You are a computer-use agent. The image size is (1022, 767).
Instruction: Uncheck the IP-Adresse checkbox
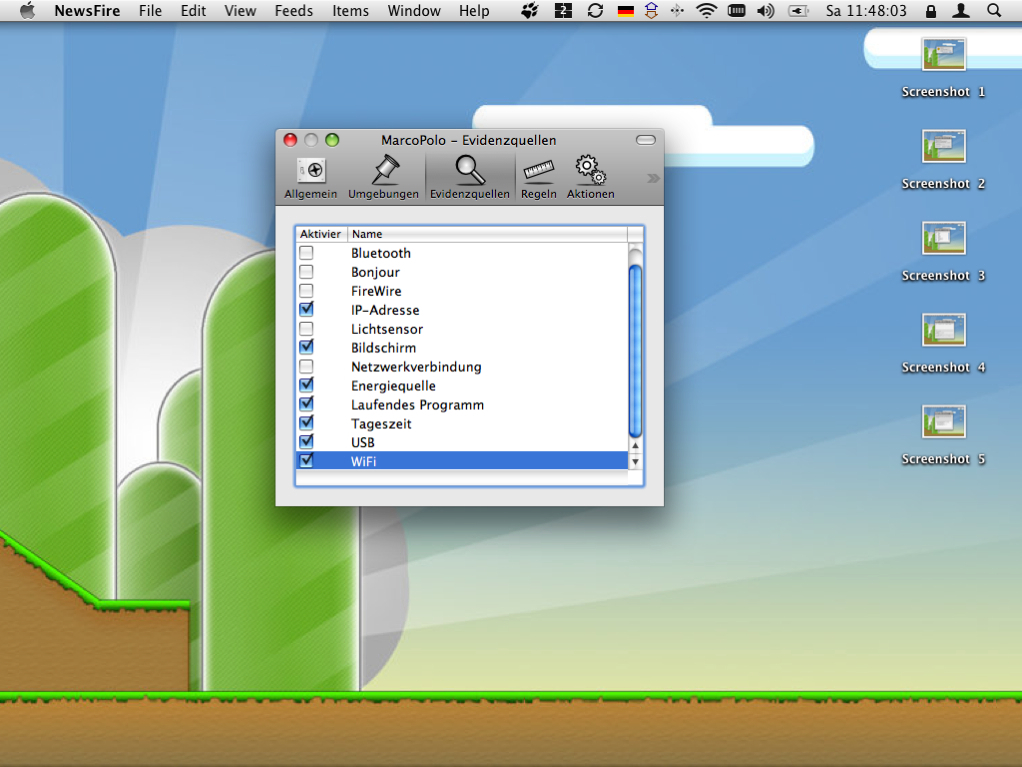tap(306, 310)
